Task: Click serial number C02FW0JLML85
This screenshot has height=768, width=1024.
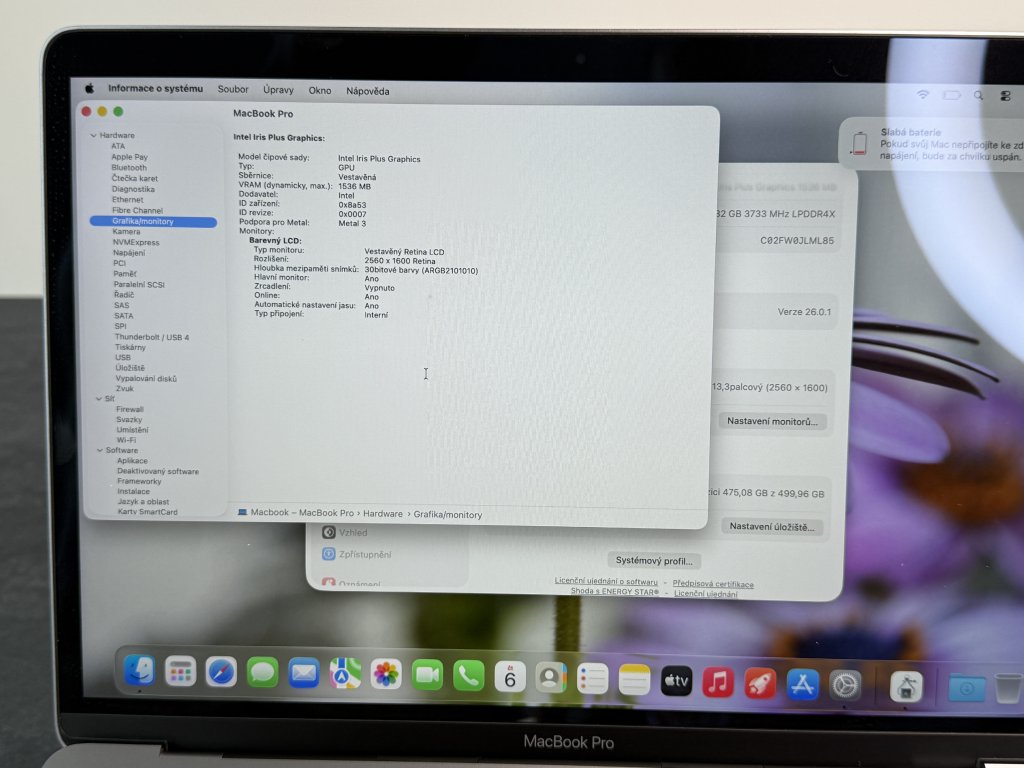Action: [x=797, y=240]
